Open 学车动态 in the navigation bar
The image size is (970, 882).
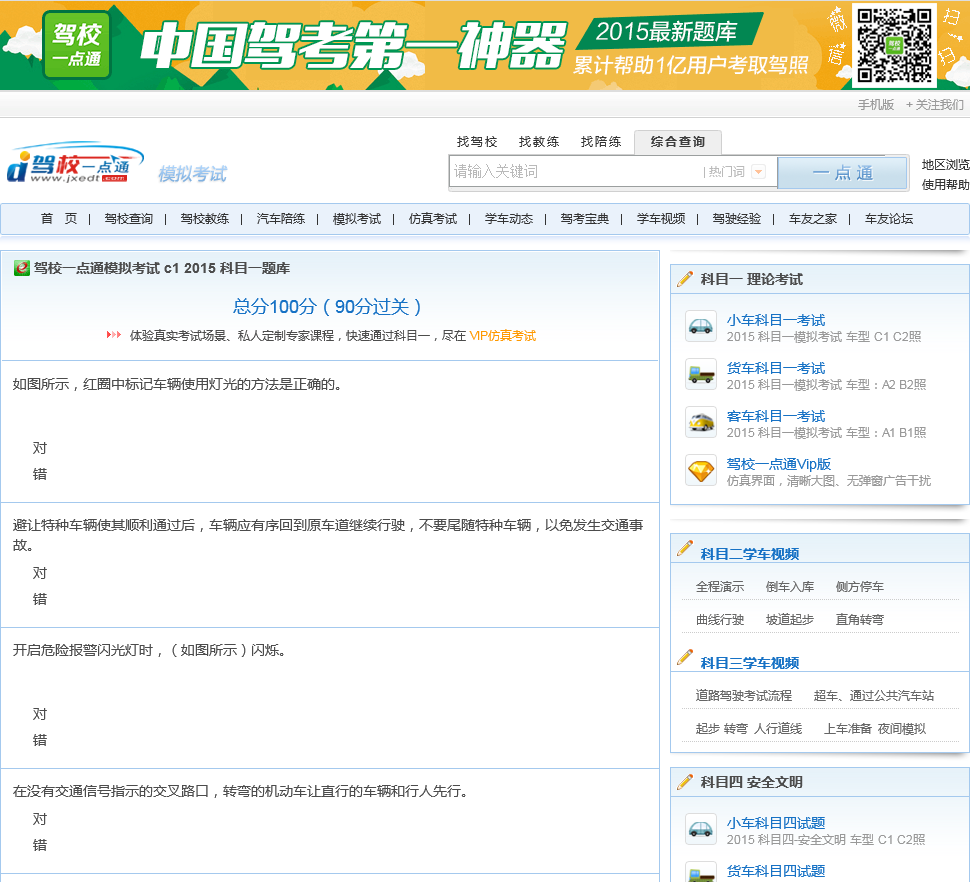pyautogui.click(x=509, y=218)
